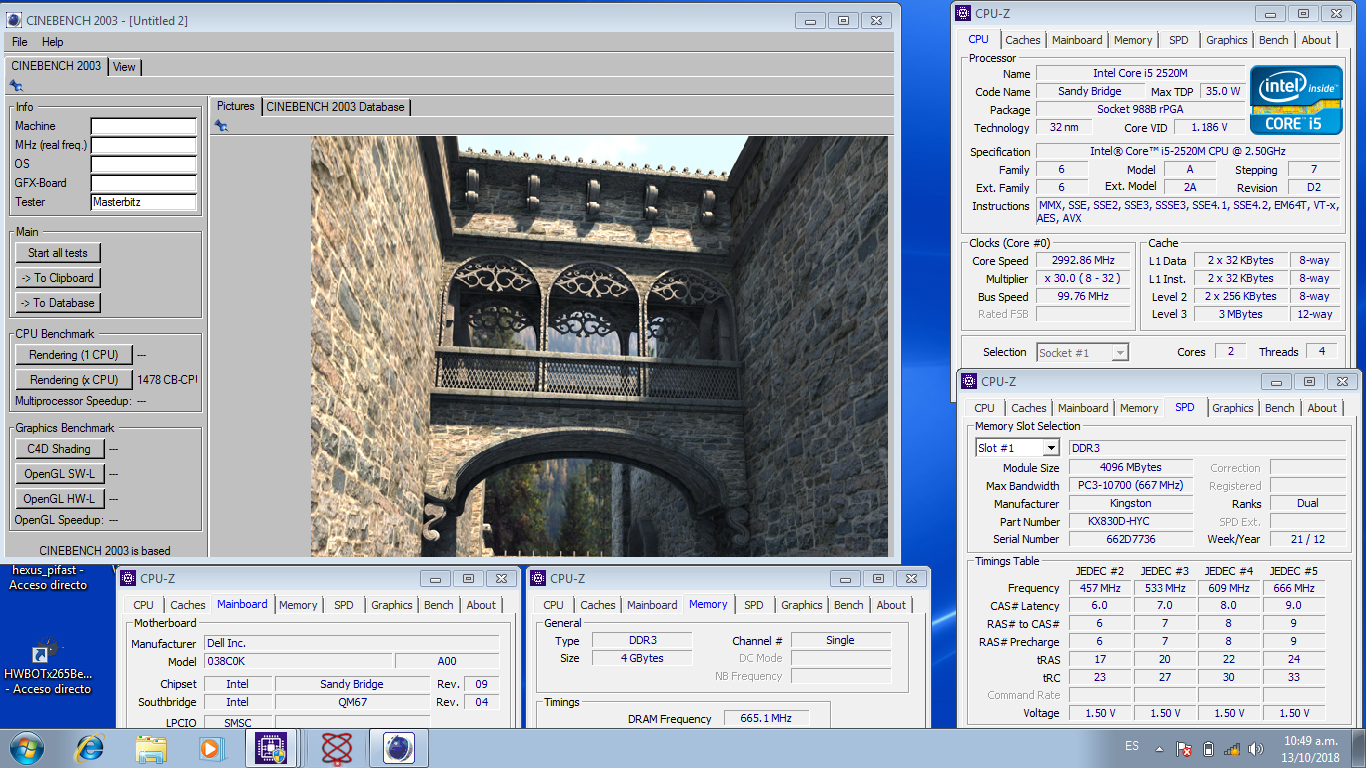Click the network signal tray icon
Image resolution: width=1366 pixels, height=768 pixels.
pos(1231,749)
